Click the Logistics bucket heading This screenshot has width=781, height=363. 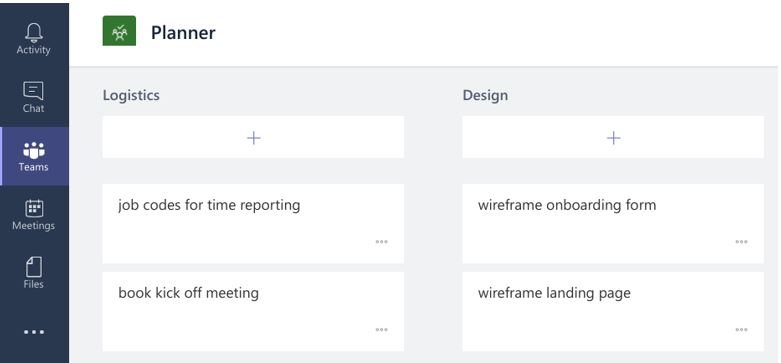click(131, 95)
